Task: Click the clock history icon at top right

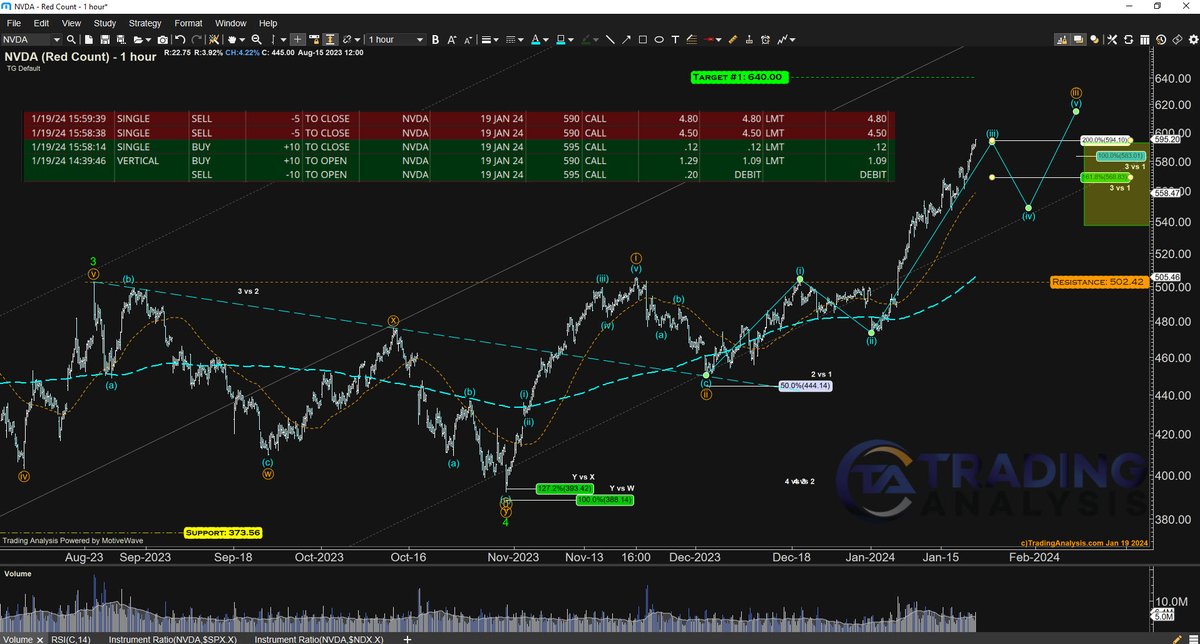Action: click(x=1161, y=39)
